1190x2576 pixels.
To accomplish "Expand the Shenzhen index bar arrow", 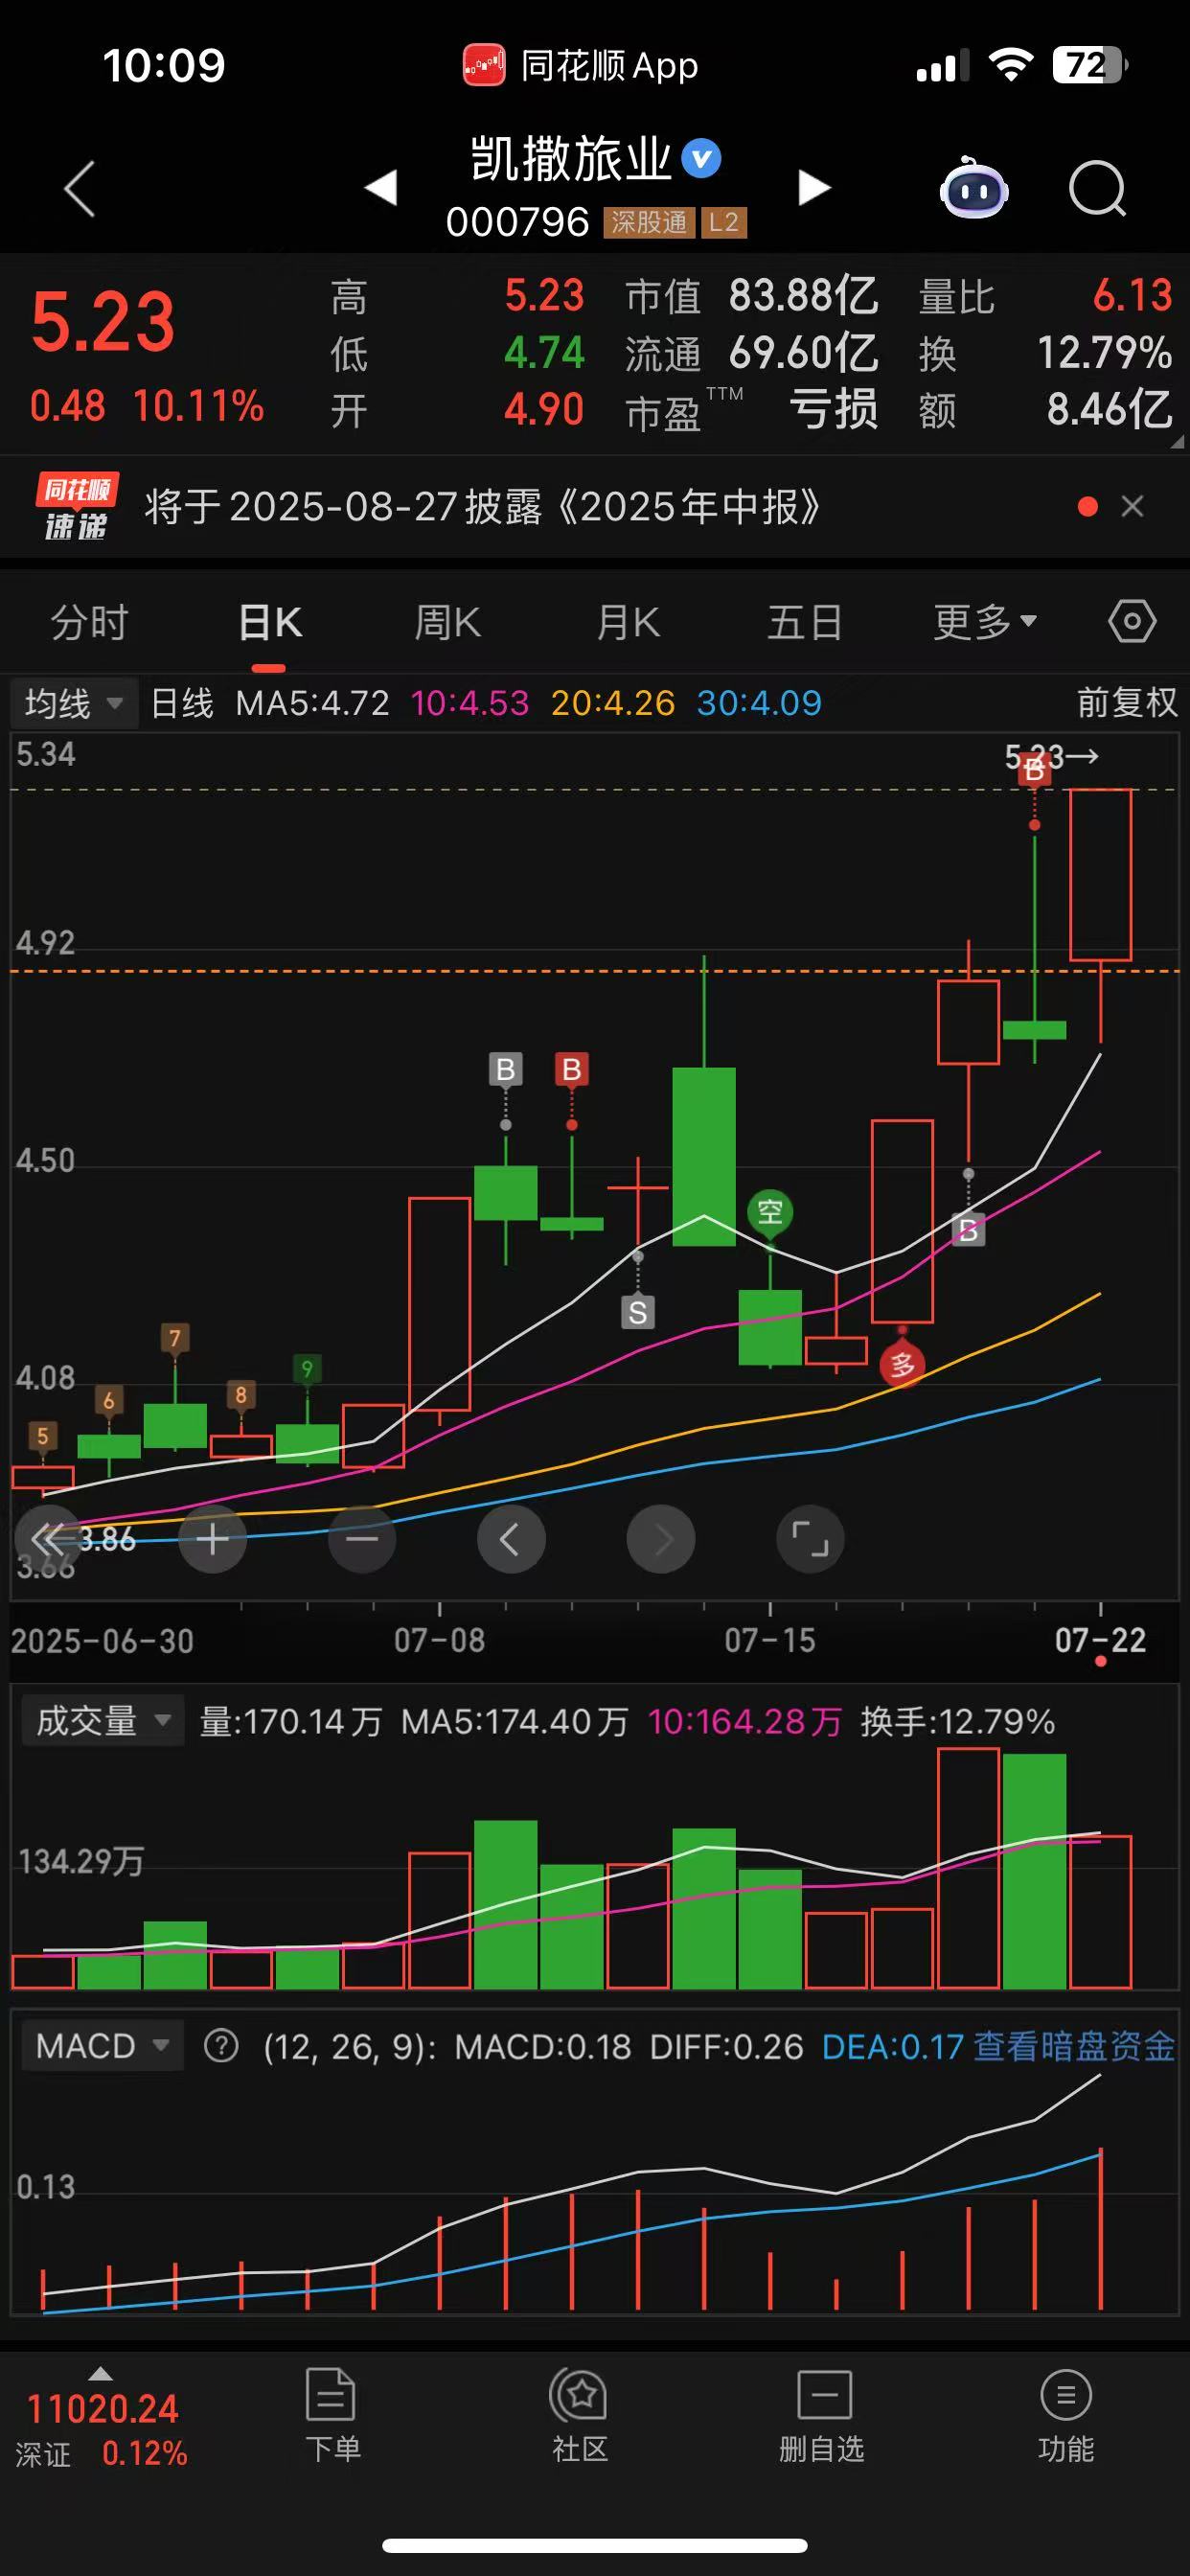I will (101, 2373).
